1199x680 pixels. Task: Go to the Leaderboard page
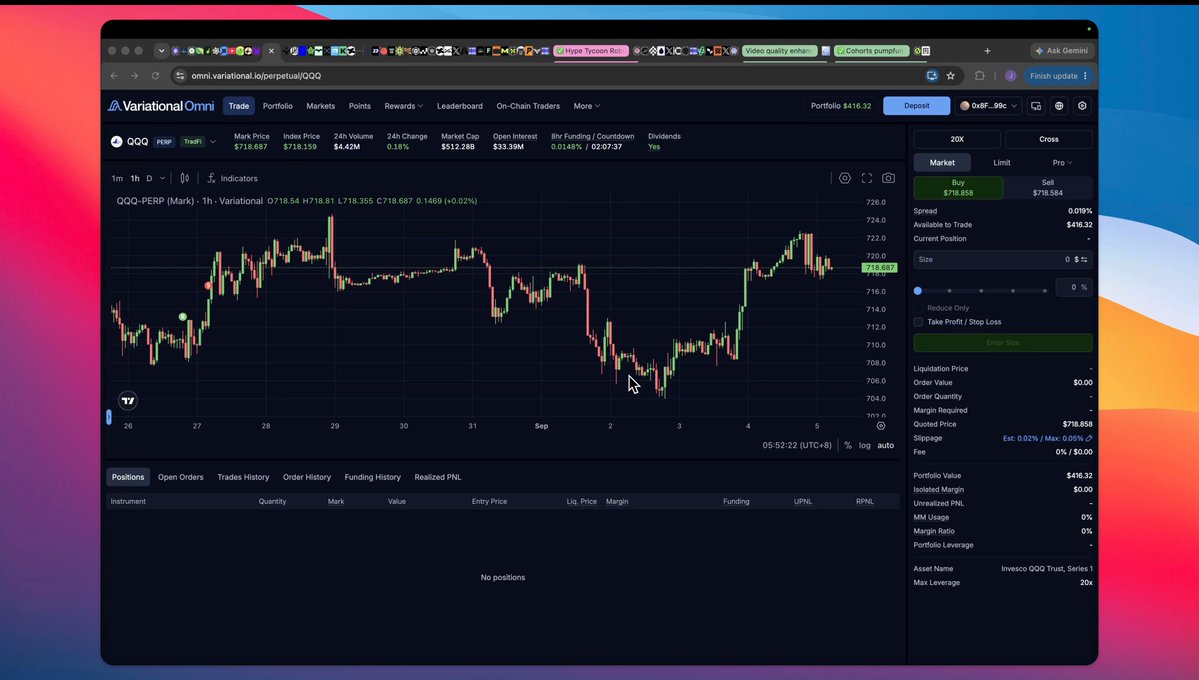[460, 106]
